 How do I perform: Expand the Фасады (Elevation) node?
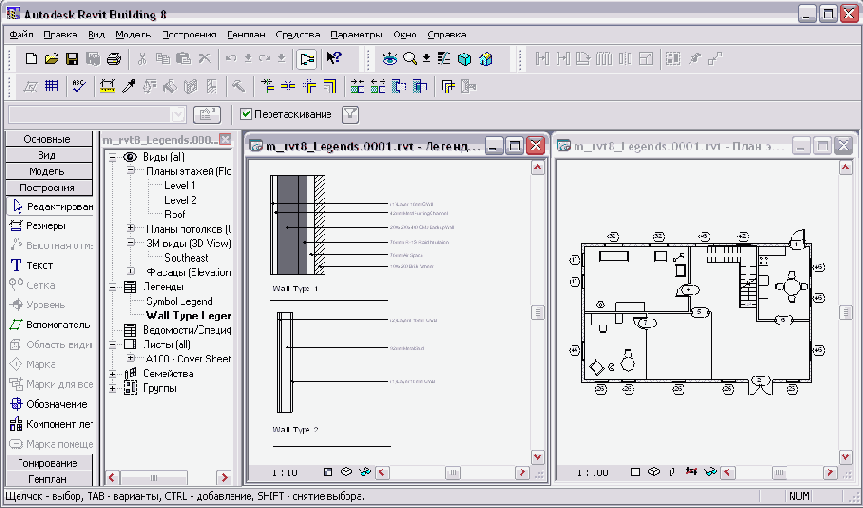131,271
